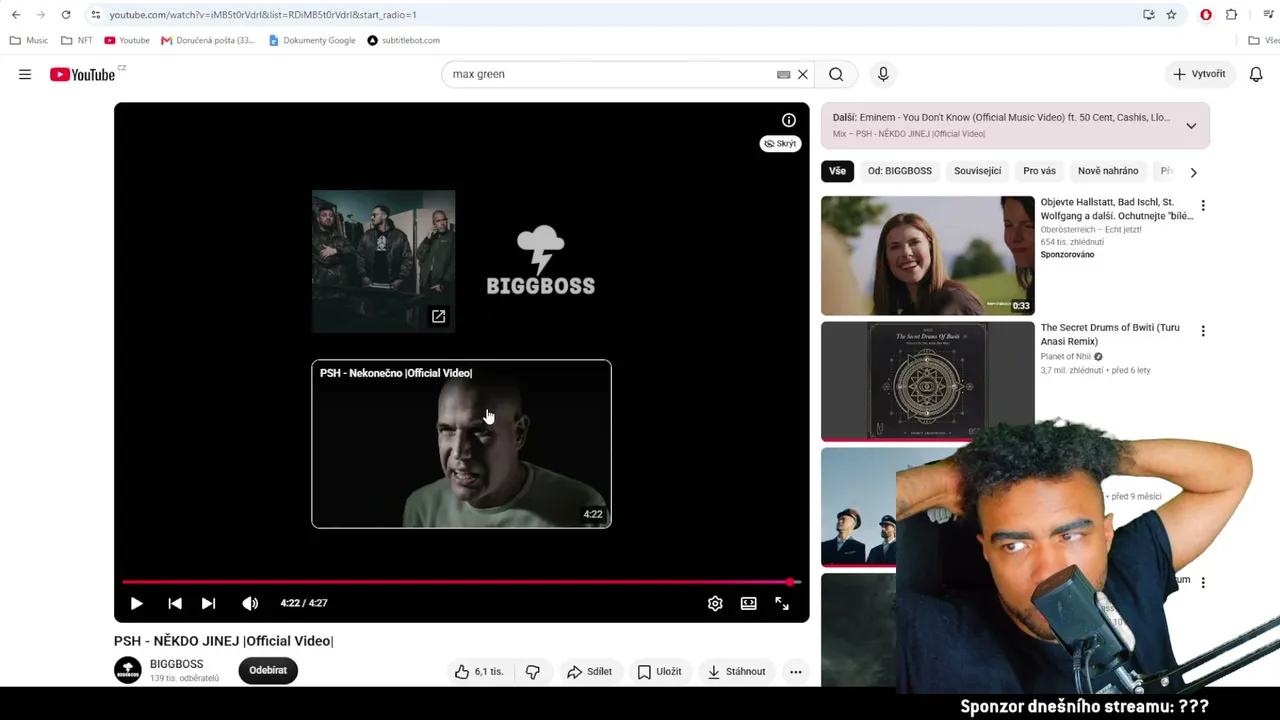Open the subtitlebot.com bookmark
Image resolution: width=1280 pixels, height=720 pixels.
click(404, 41)
